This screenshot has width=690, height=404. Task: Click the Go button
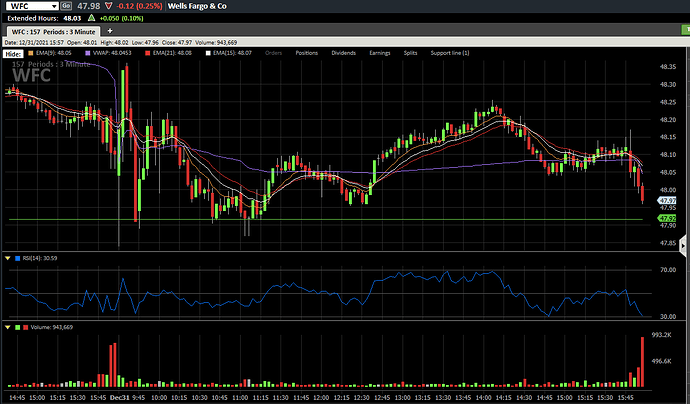[x=66, y=6]
